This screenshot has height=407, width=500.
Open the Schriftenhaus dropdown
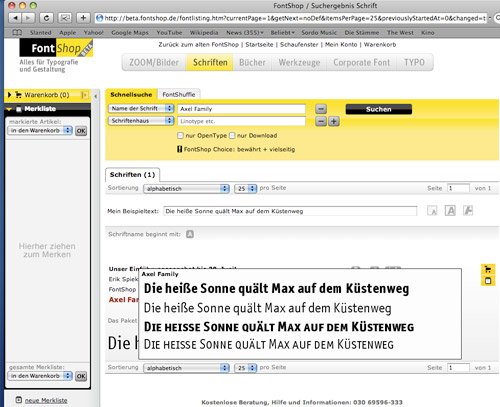point(141,121)
